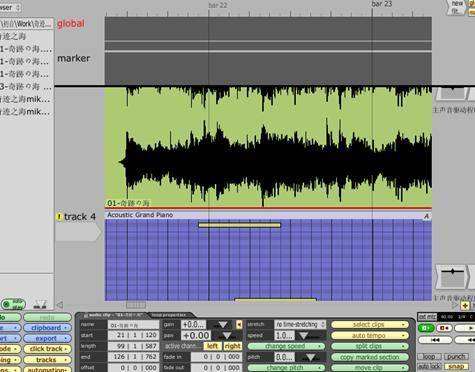Click the A button on piano clip
The height and width of the screenshot is (372, 475).
[x=426, y=217]
